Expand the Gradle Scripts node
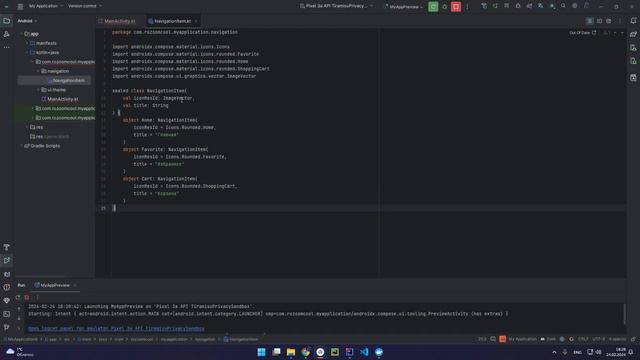 pyautogui.click(x=22, y=146)
